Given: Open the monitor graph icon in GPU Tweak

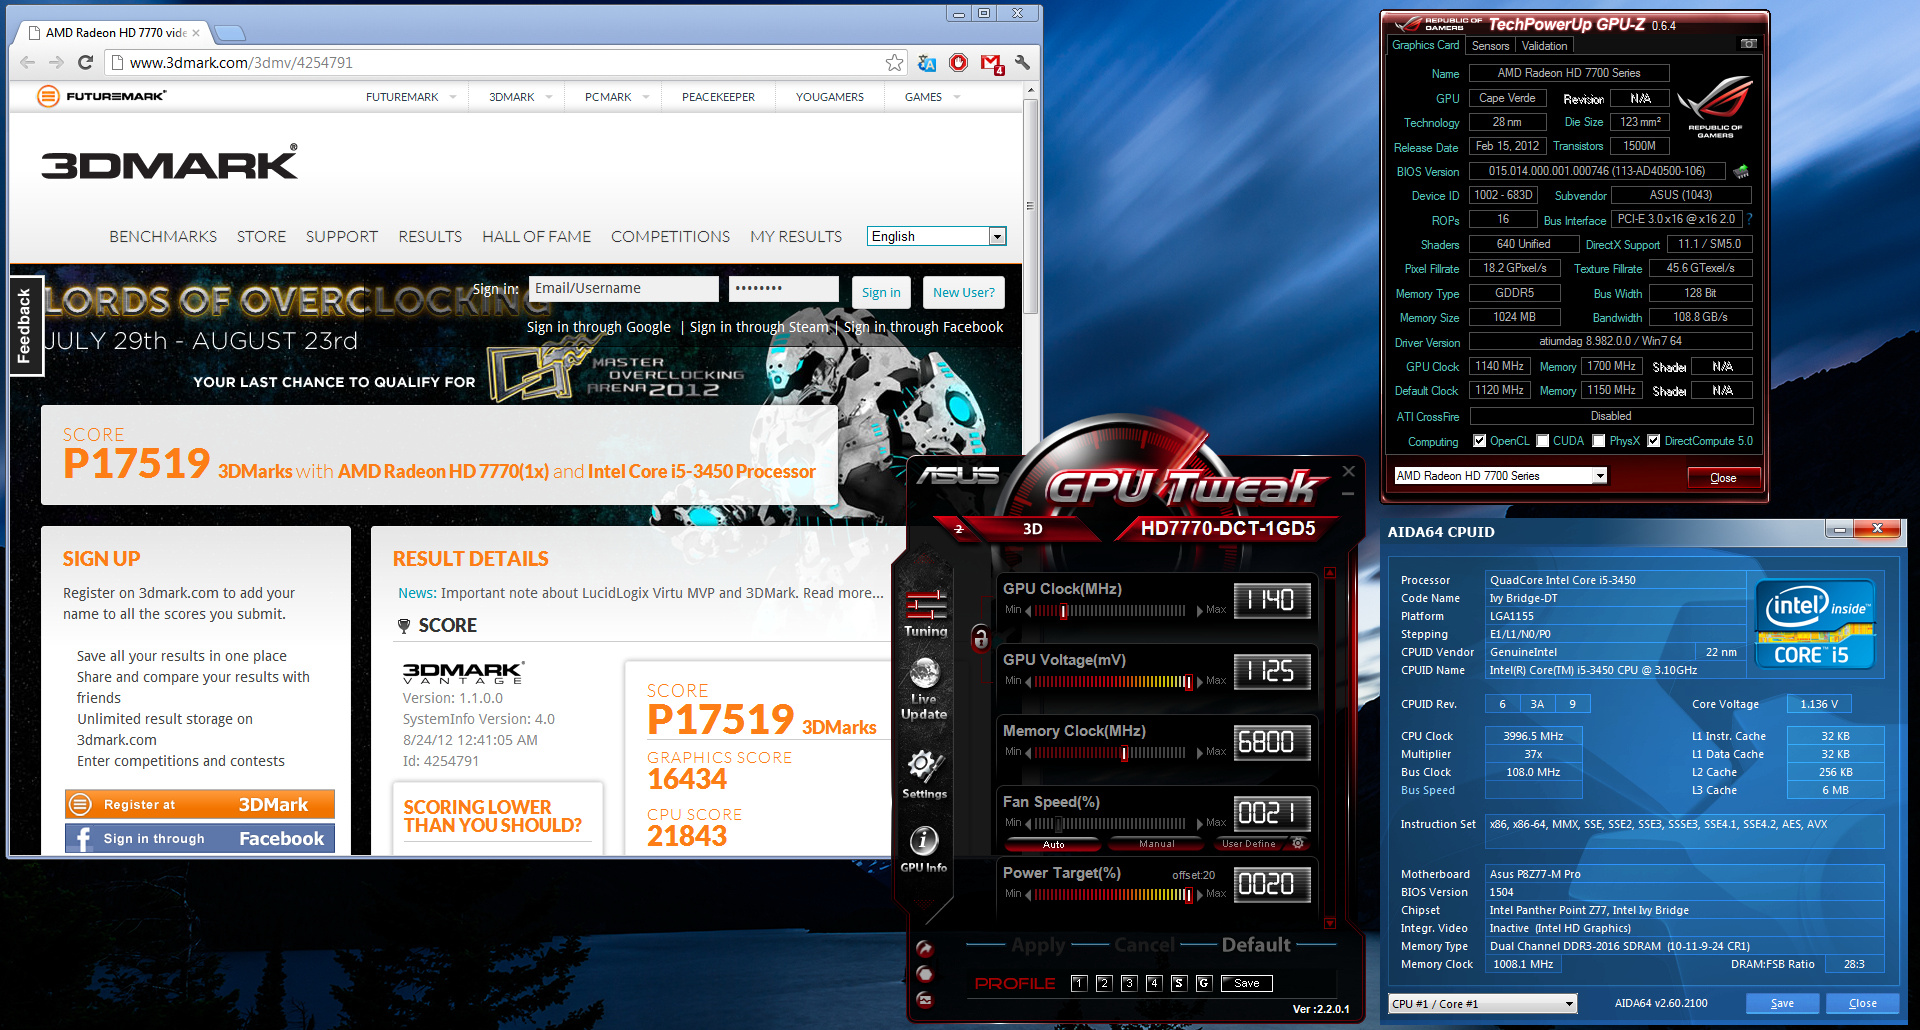Looking at the screenshot, I should click(x=924, y=1000).
